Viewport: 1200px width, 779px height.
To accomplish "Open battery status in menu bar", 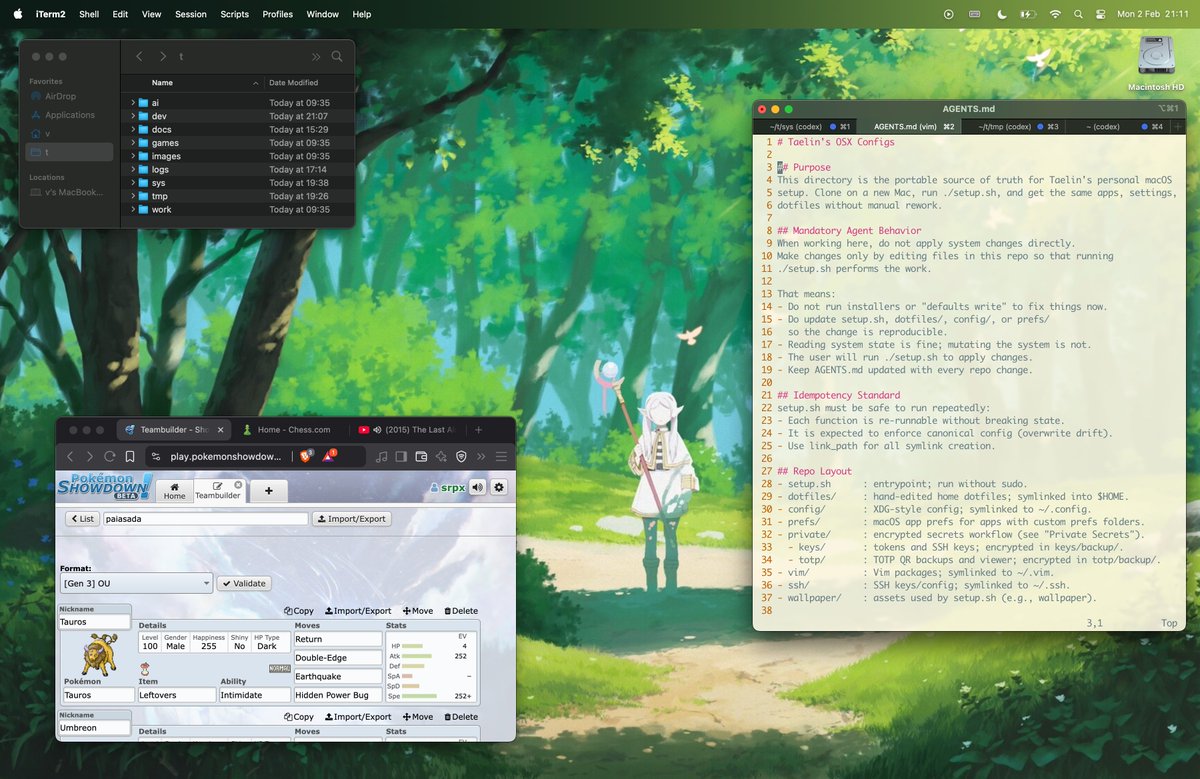I will [x=1028, y=14].
